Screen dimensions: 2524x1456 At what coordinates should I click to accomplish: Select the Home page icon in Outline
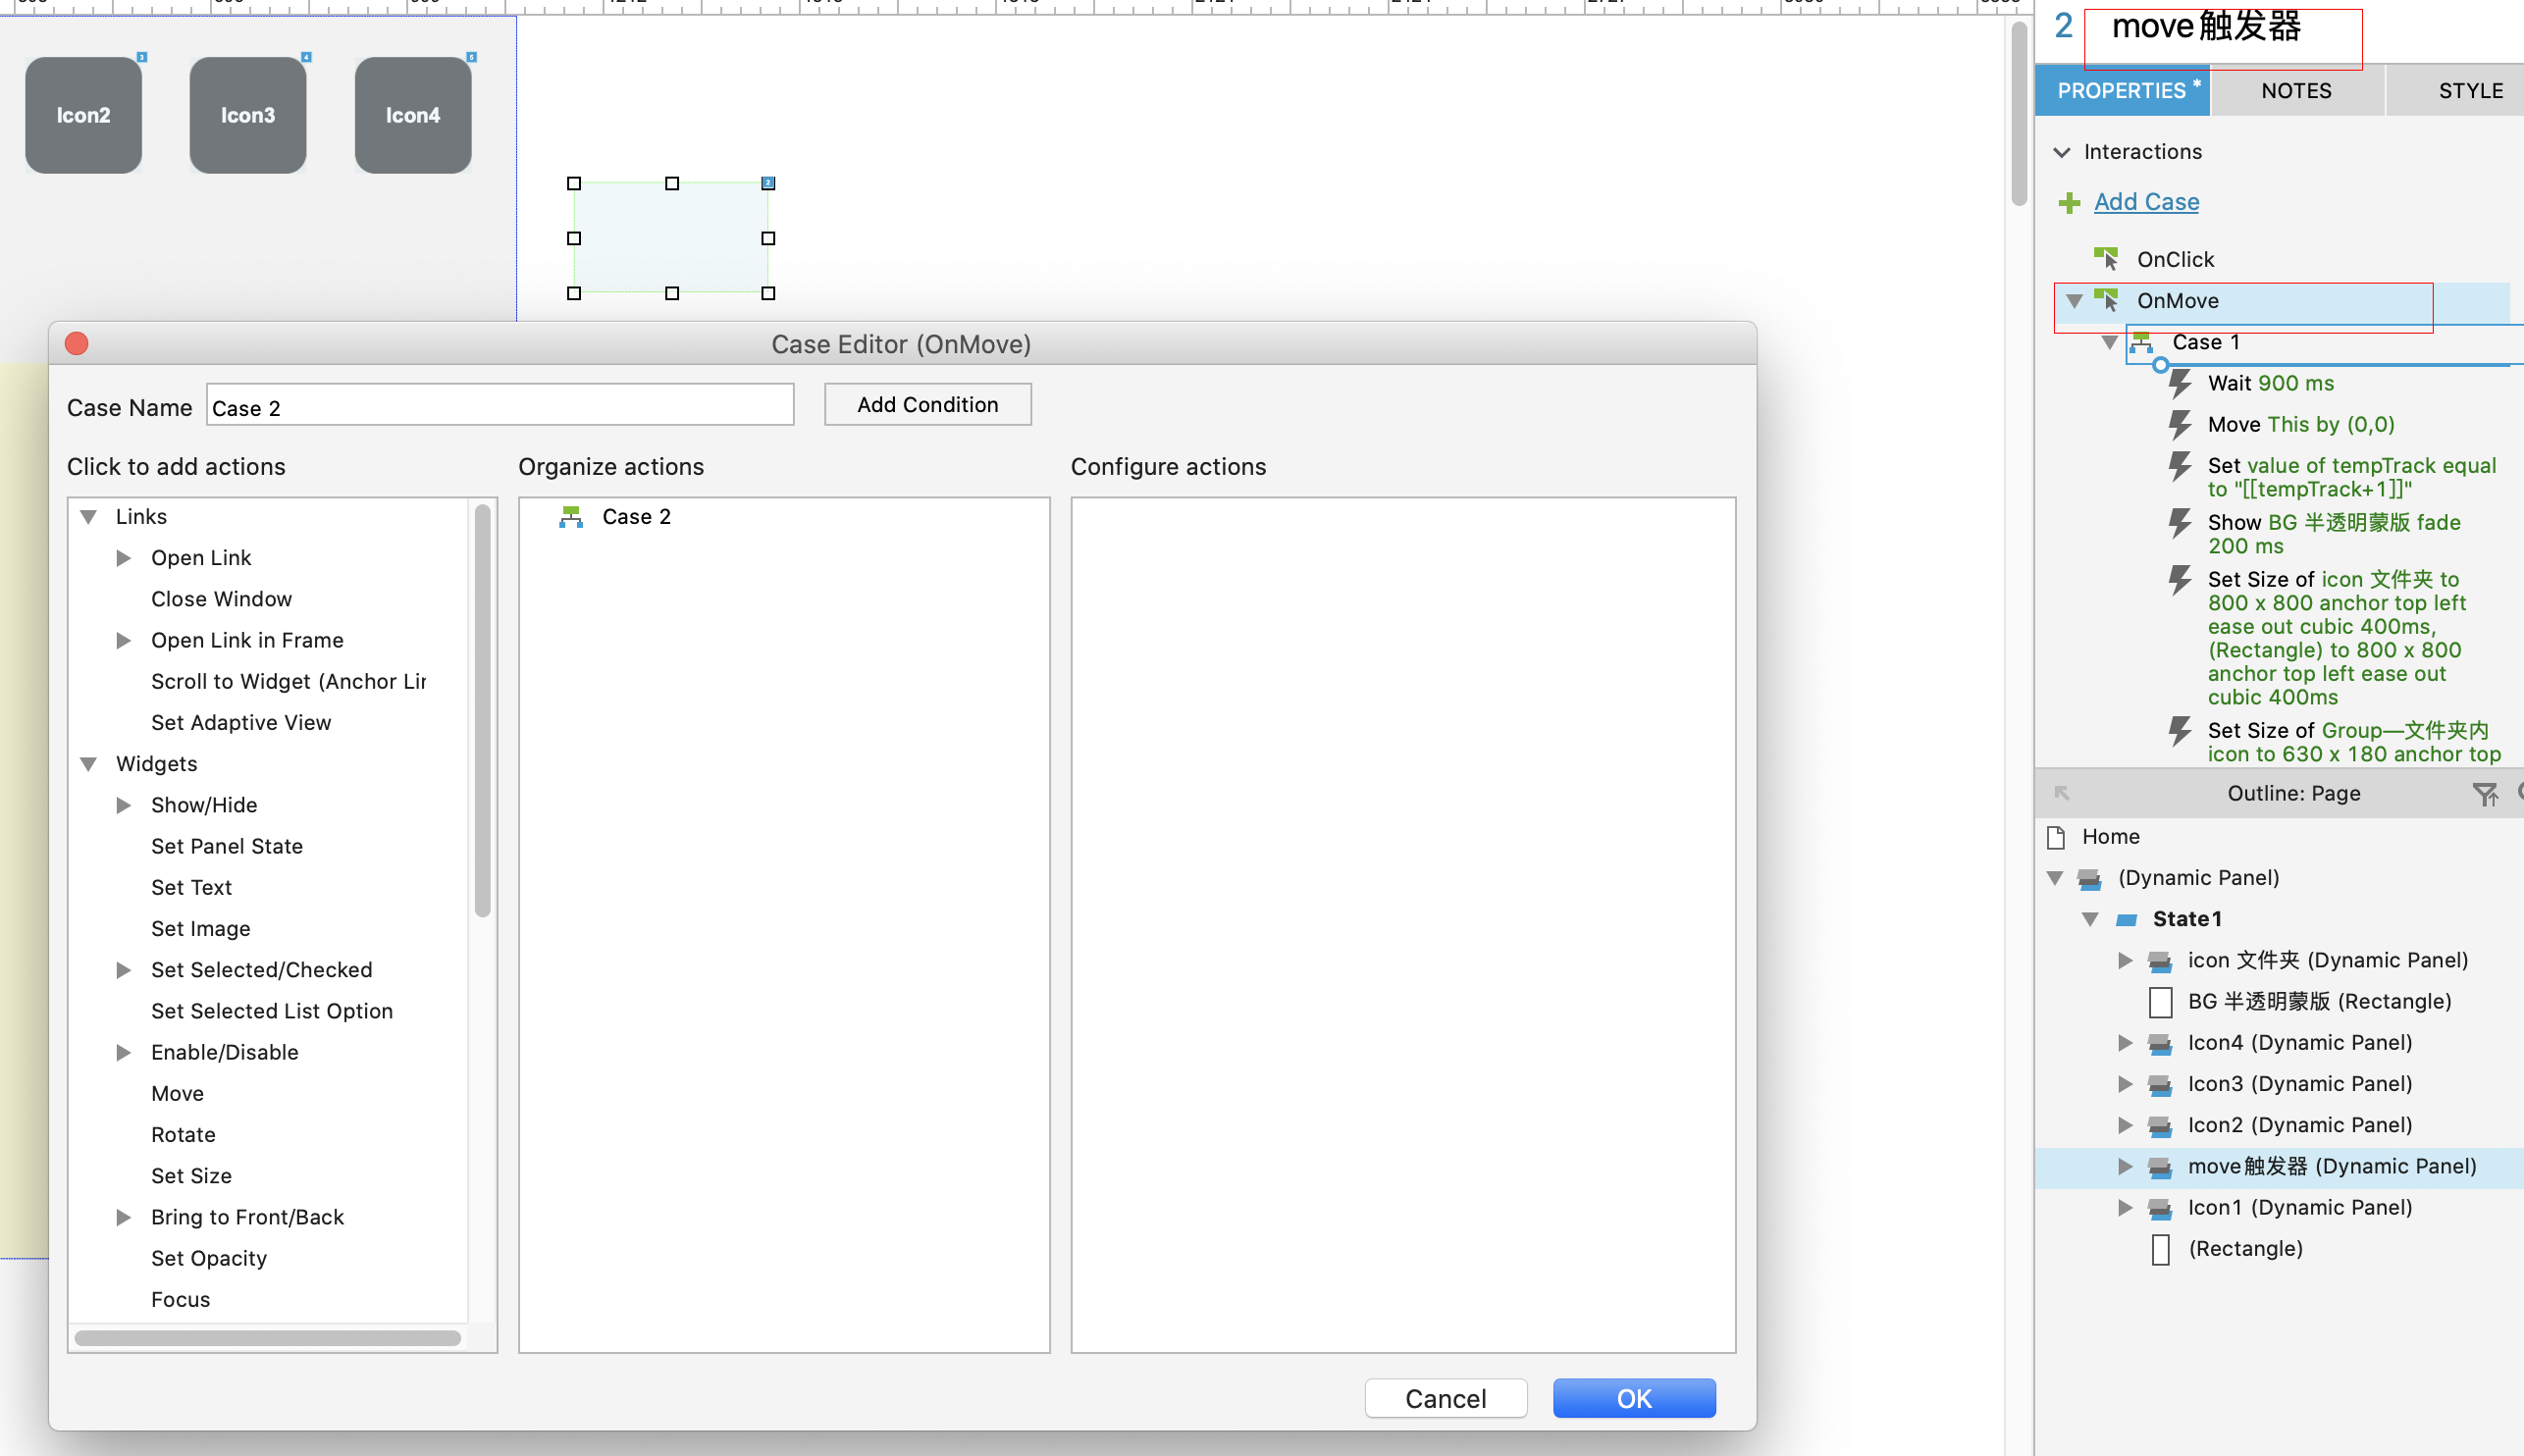tap(2056, 837)
